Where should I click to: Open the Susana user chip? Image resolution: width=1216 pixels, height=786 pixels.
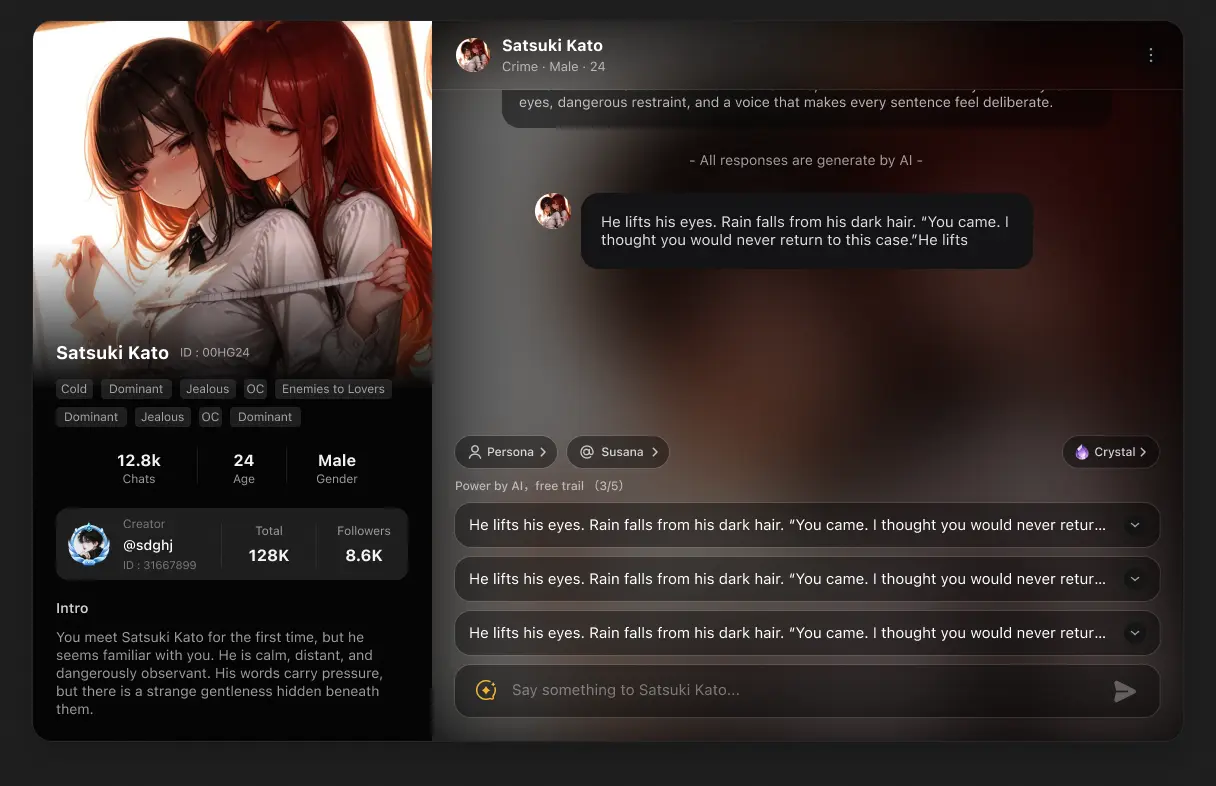click(x=618, y=452)
